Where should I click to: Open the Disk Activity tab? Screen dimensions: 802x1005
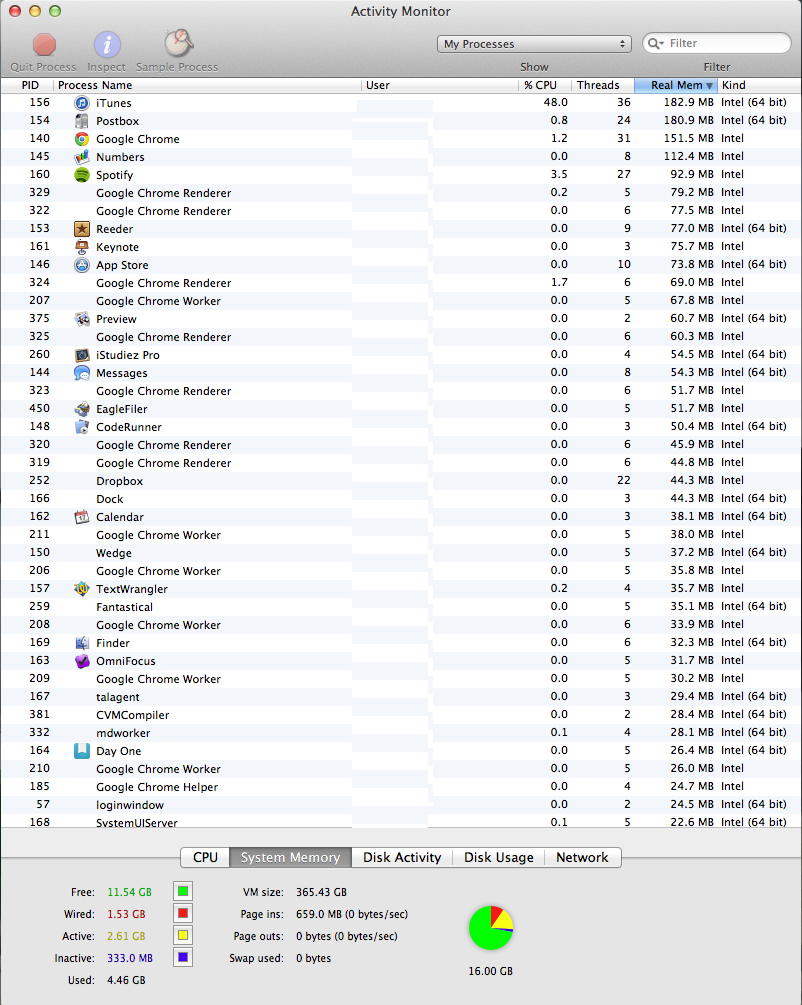402,858
